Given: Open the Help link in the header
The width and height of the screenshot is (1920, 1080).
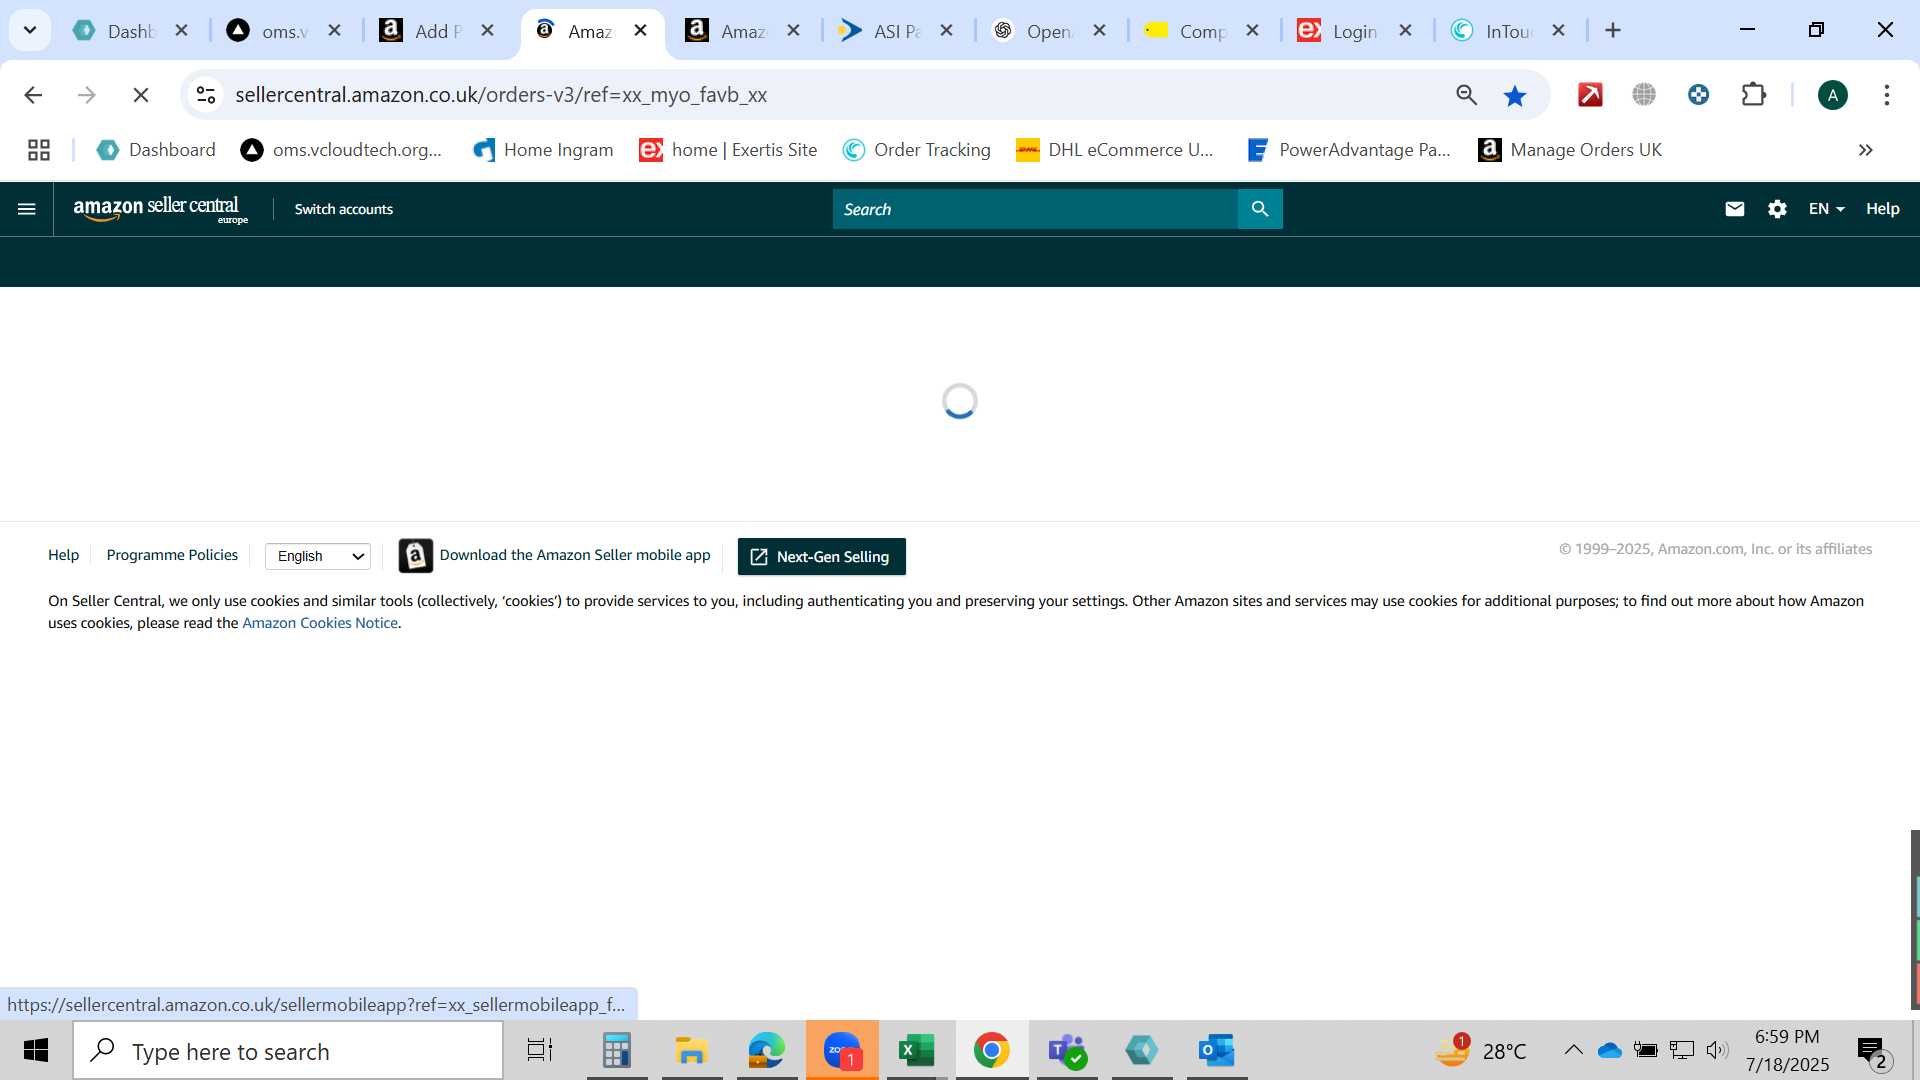Looking at the screenshot, I should coord(1882,209).
